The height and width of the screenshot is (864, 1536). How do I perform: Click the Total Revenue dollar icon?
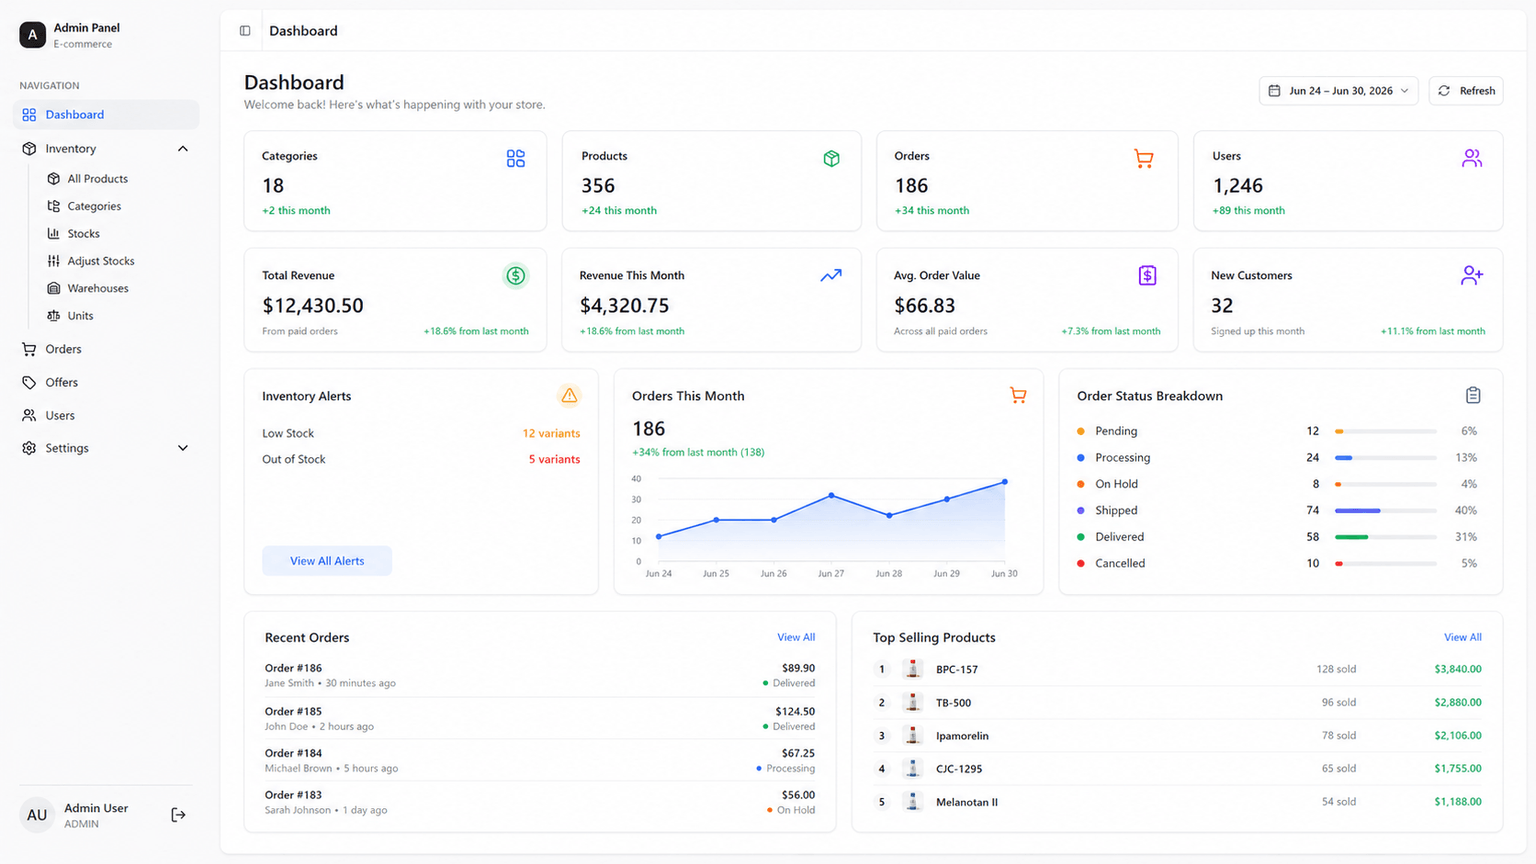(x=515, y=275)
